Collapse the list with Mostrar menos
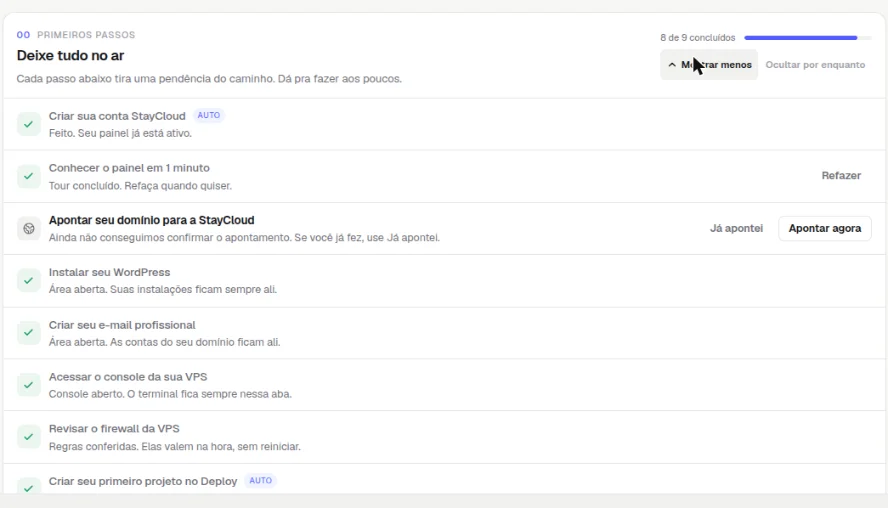The height and width of the screenshot is (508, 888). click(709, 65)
